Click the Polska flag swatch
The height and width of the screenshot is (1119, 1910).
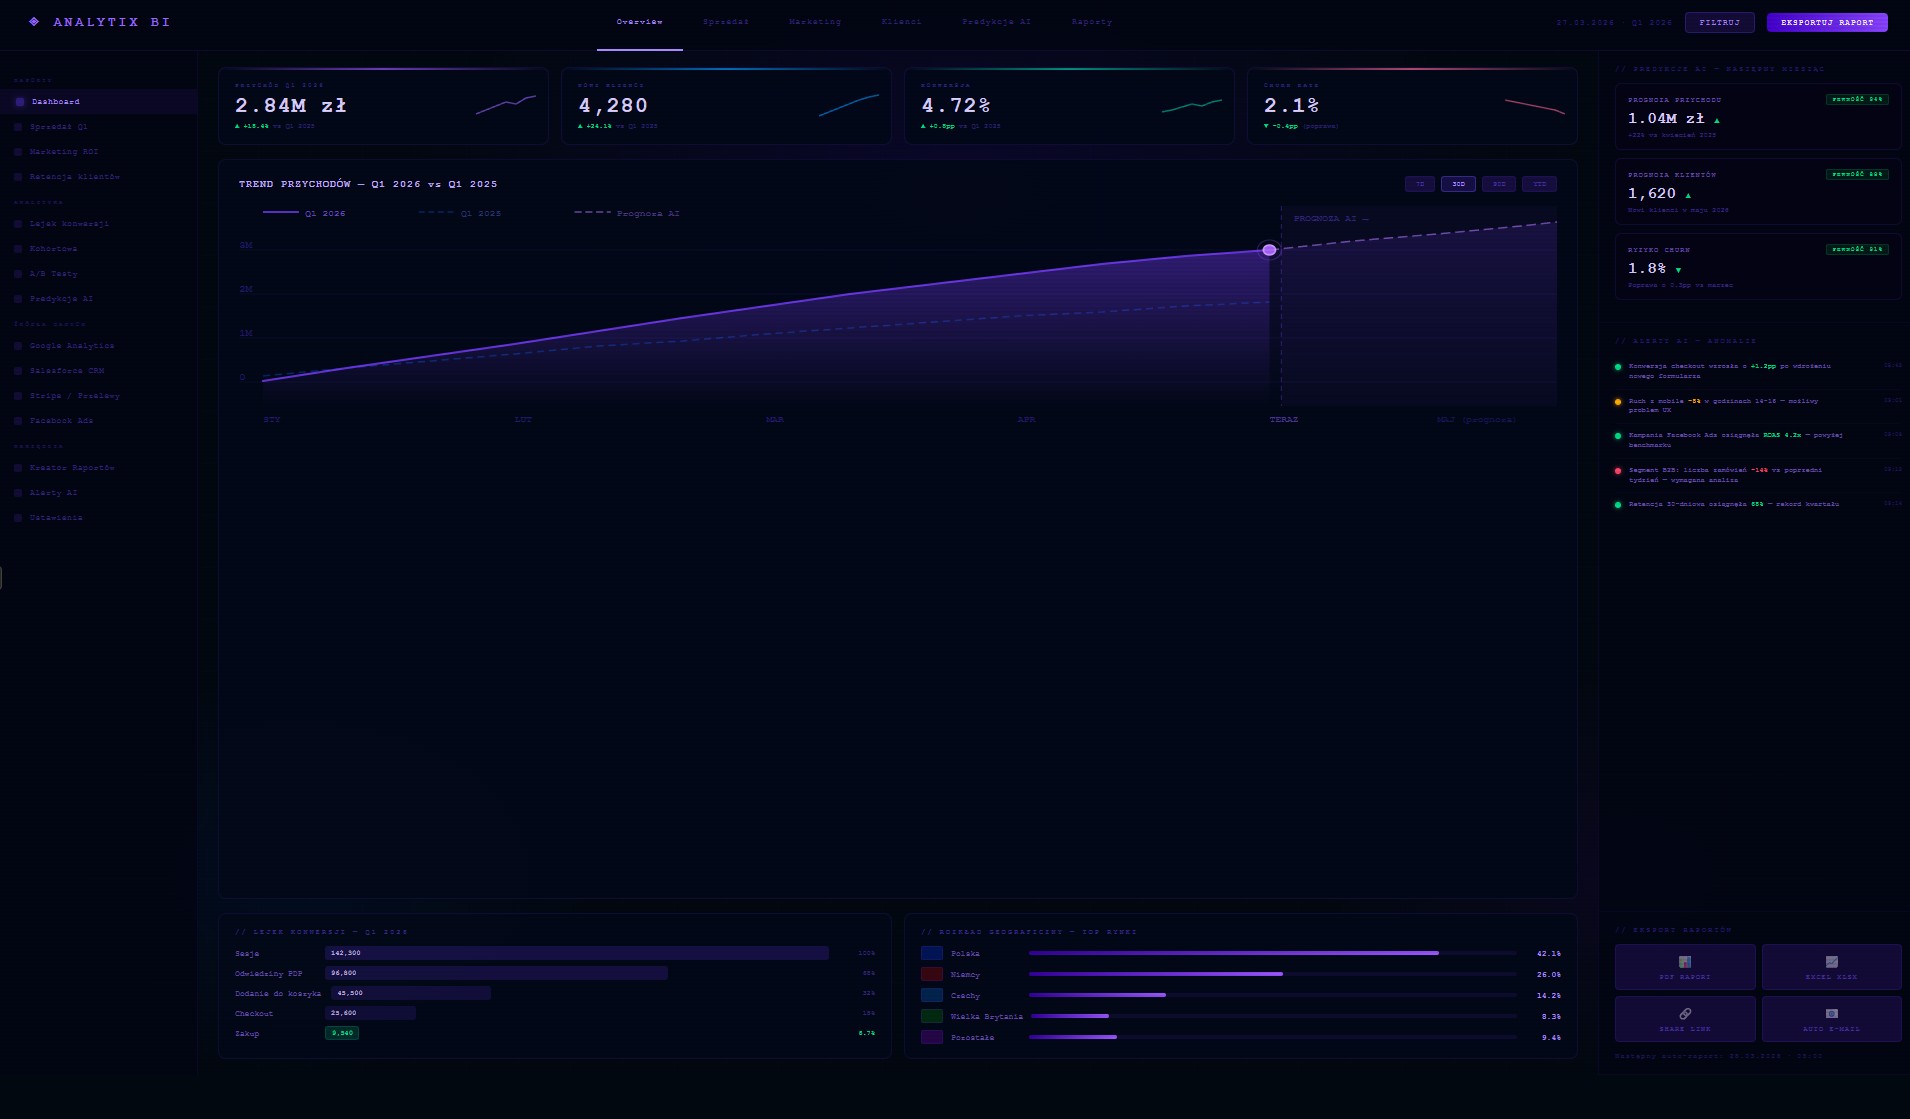pos(932,954)
